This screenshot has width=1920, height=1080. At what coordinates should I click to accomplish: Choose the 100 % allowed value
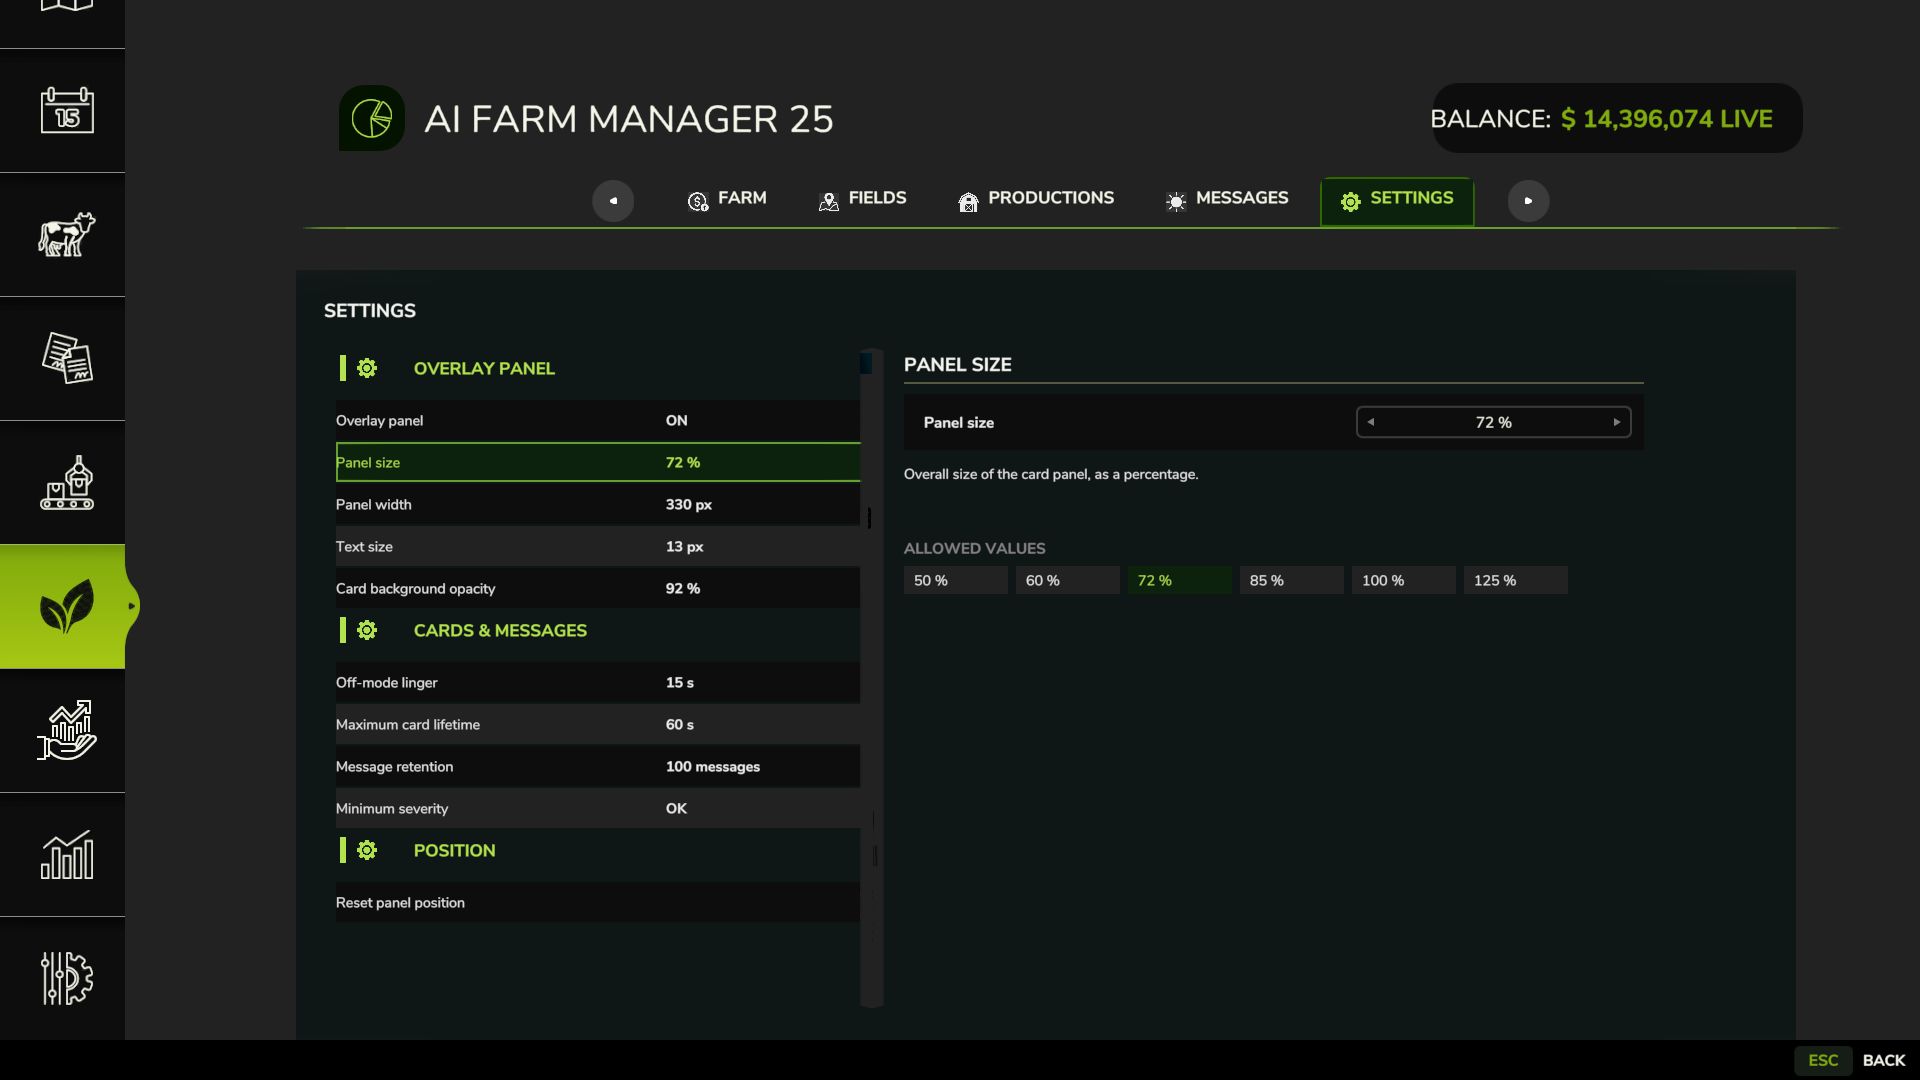click(1404, 580)
